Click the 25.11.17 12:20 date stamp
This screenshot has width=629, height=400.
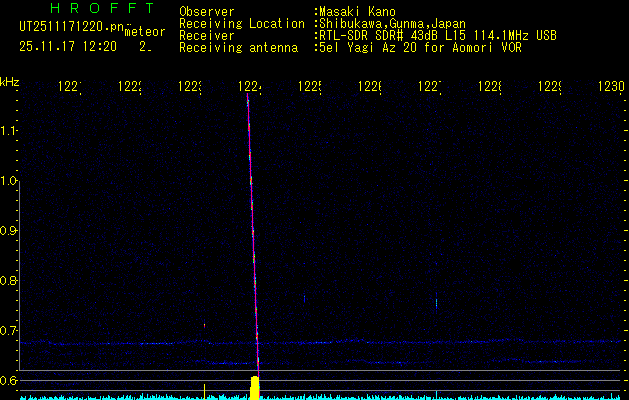pos(67,46)
